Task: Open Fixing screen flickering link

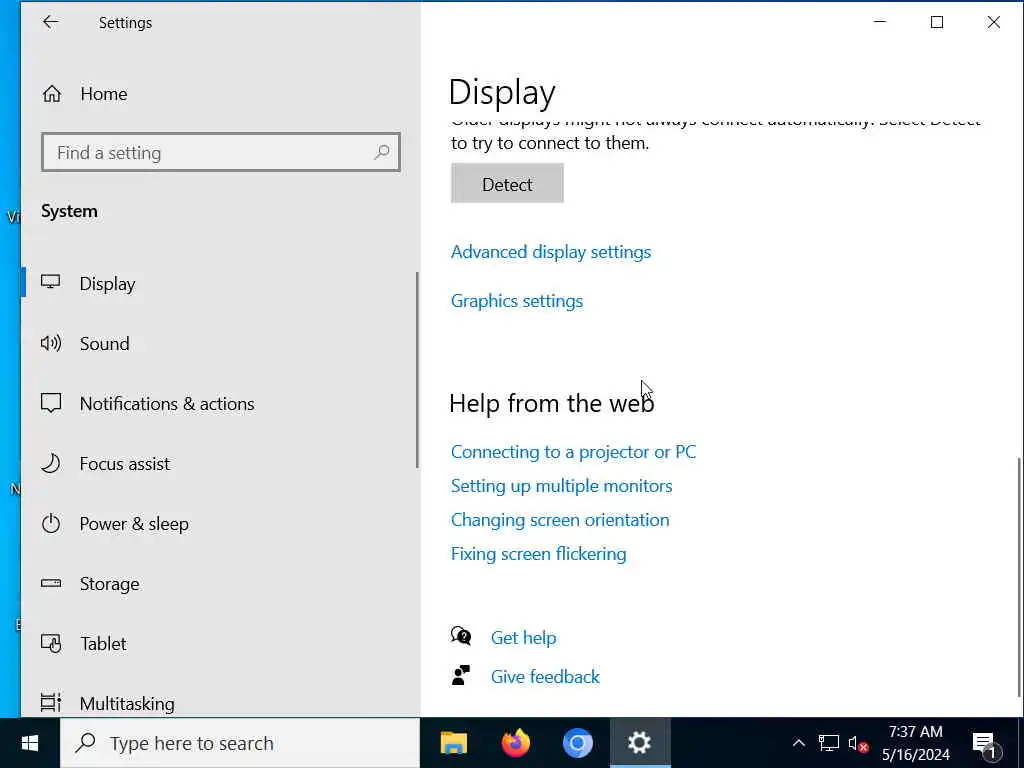Action: (x=538, y=554)
